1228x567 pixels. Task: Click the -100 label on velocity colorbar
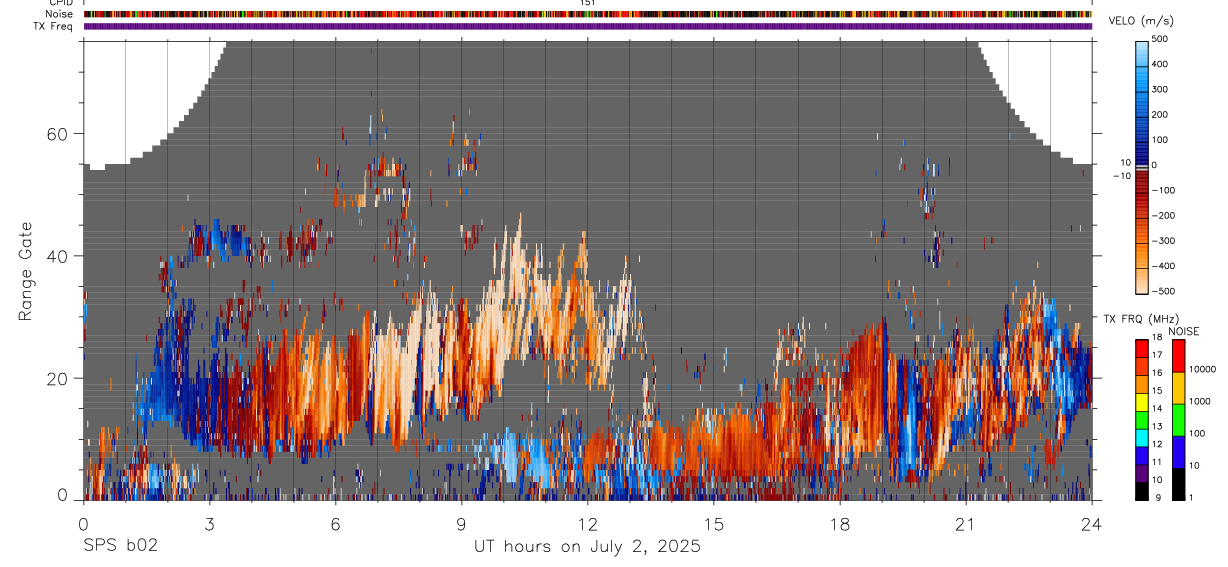tap(1163, 190)
